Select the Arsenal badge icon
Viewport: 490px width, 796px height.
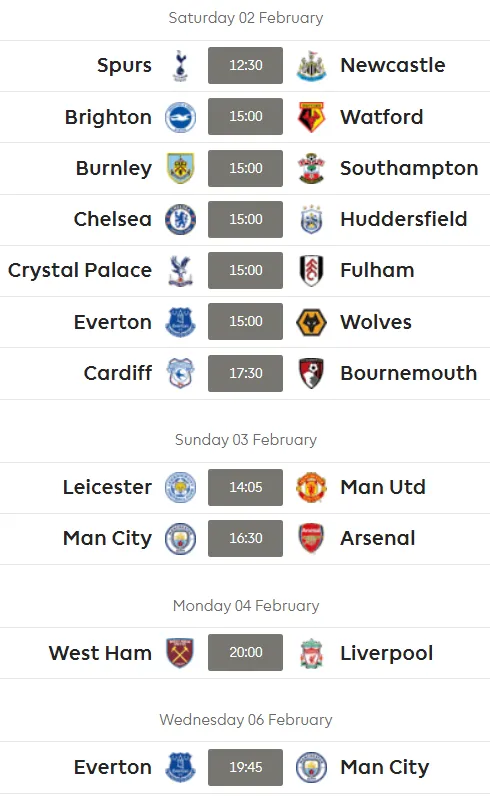pyautogui.click(x=311, y=538)
